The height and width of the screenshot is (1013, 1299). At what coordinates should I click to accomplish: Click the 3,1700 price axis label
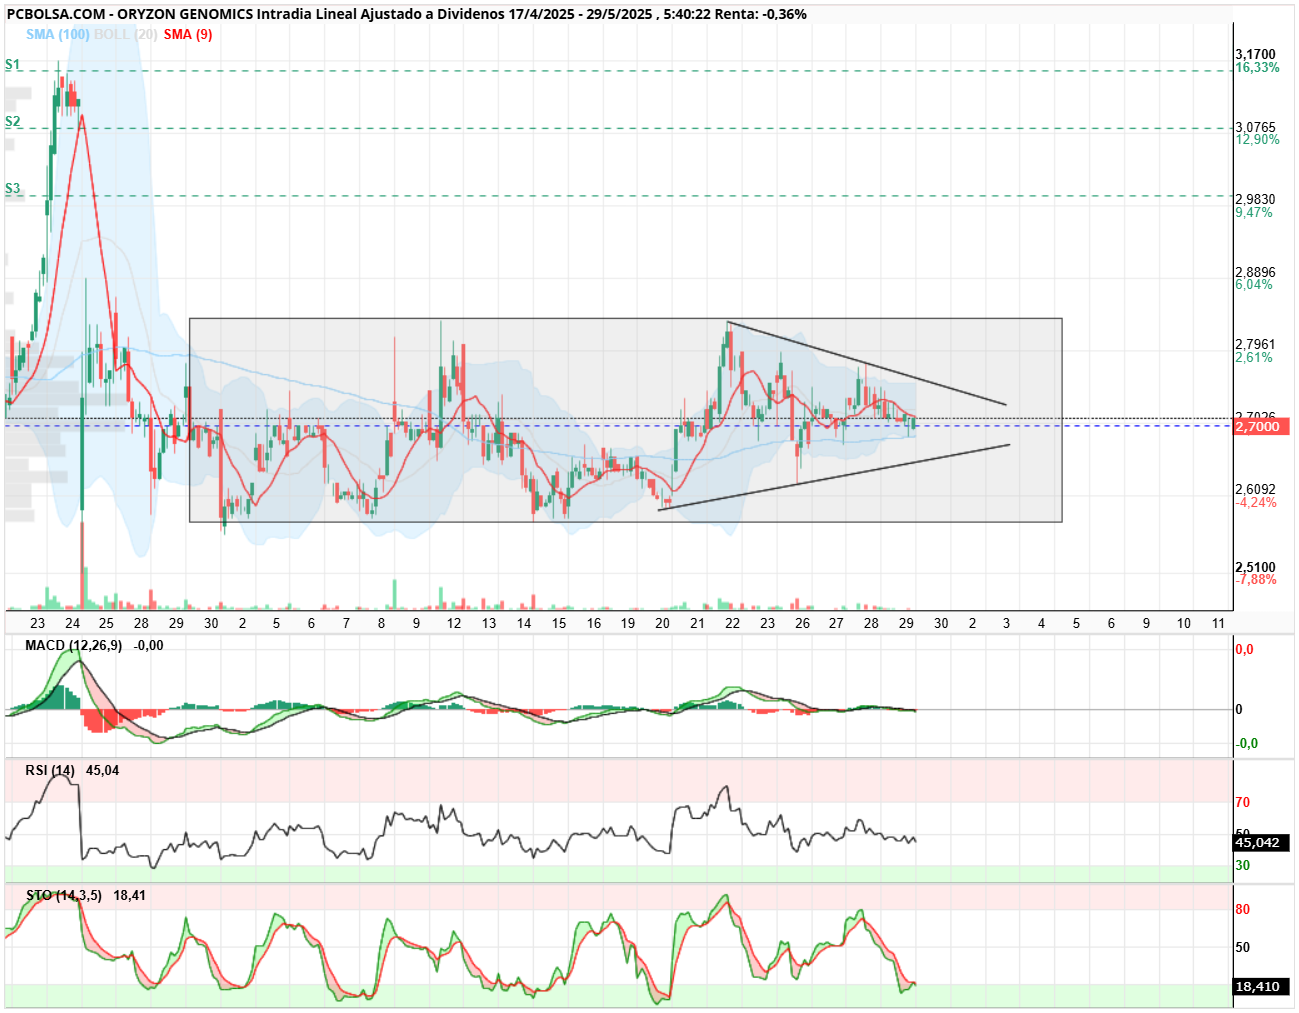[1256, 54]
